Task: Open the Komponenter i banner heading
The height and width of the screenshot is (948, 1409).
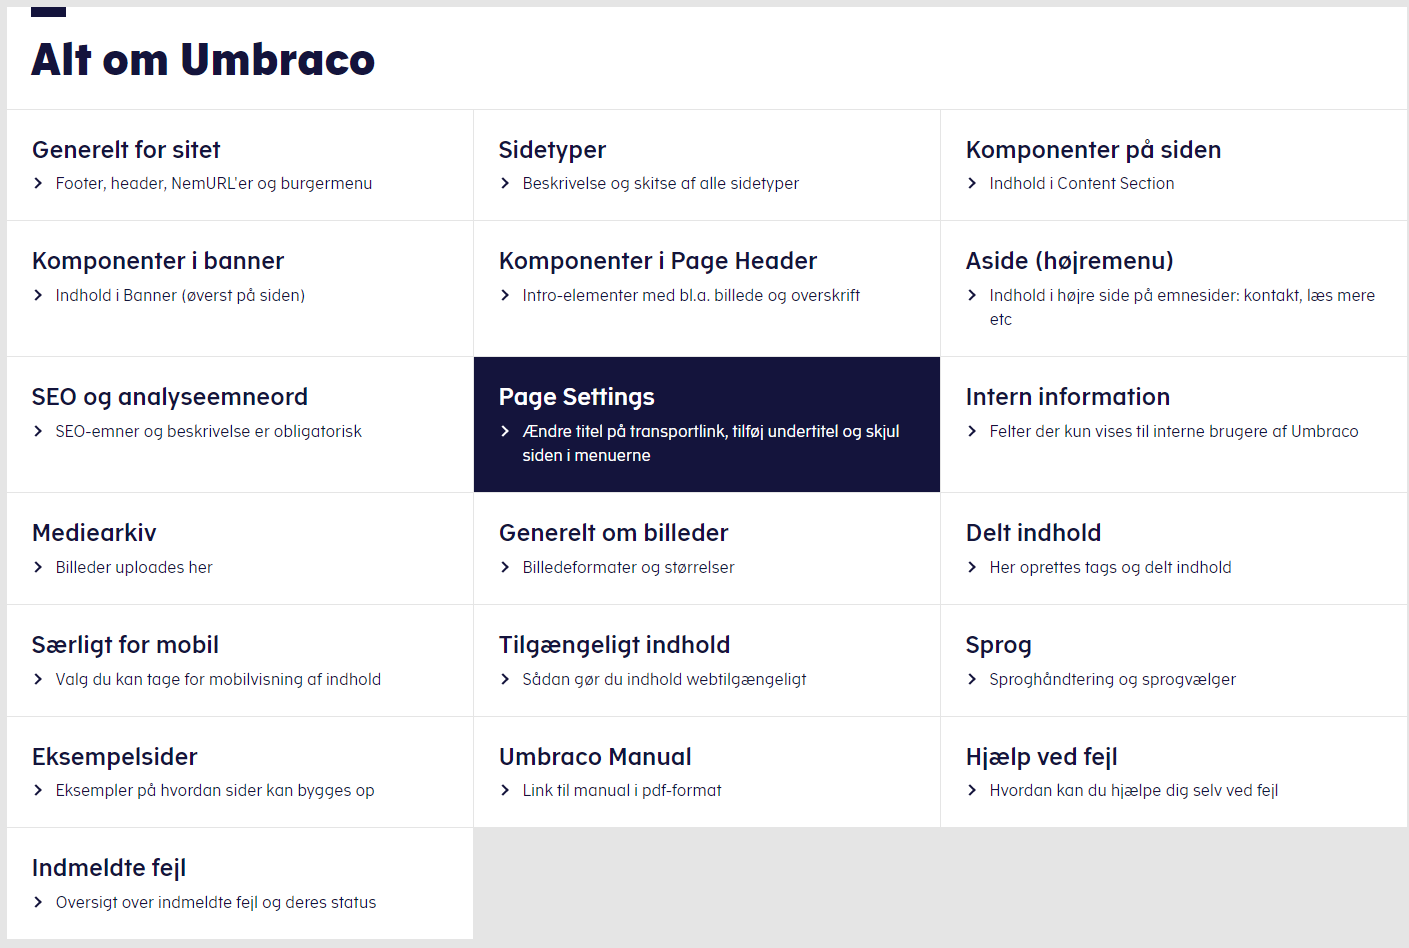Action: (x=158, y=261)
